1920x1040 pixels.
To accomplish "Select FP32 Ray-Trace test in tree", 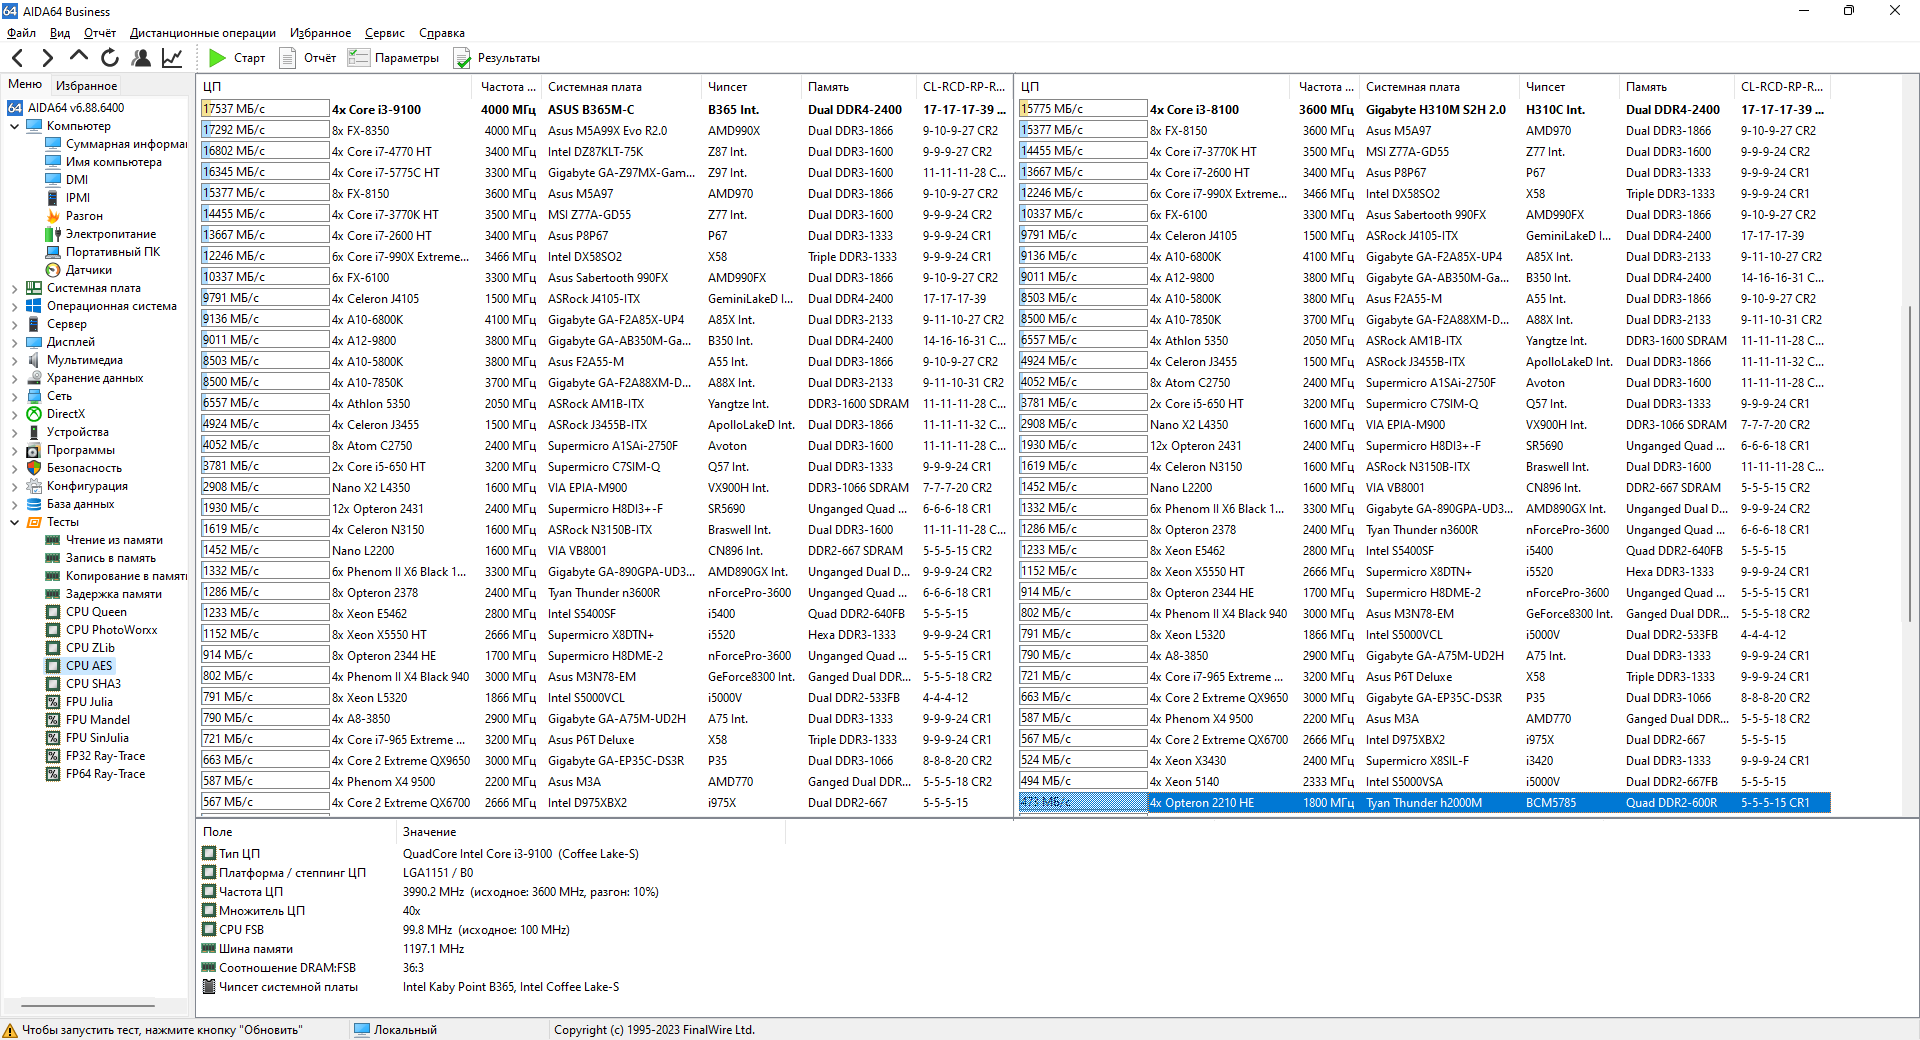I will tap(105, 756).
